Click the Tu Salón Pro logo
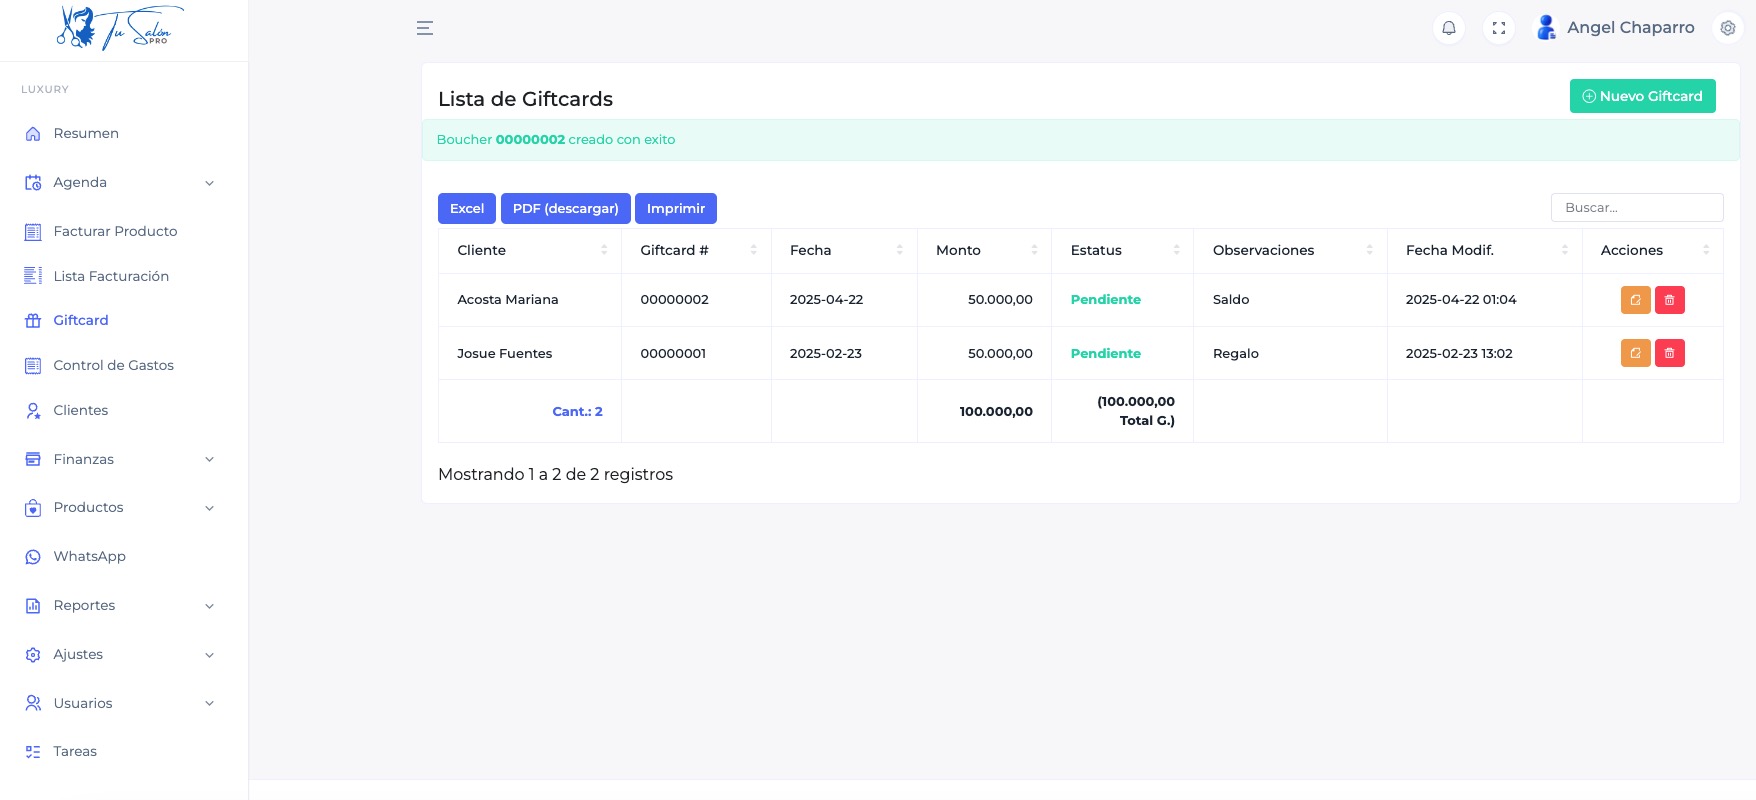 (x=121, y=28)
